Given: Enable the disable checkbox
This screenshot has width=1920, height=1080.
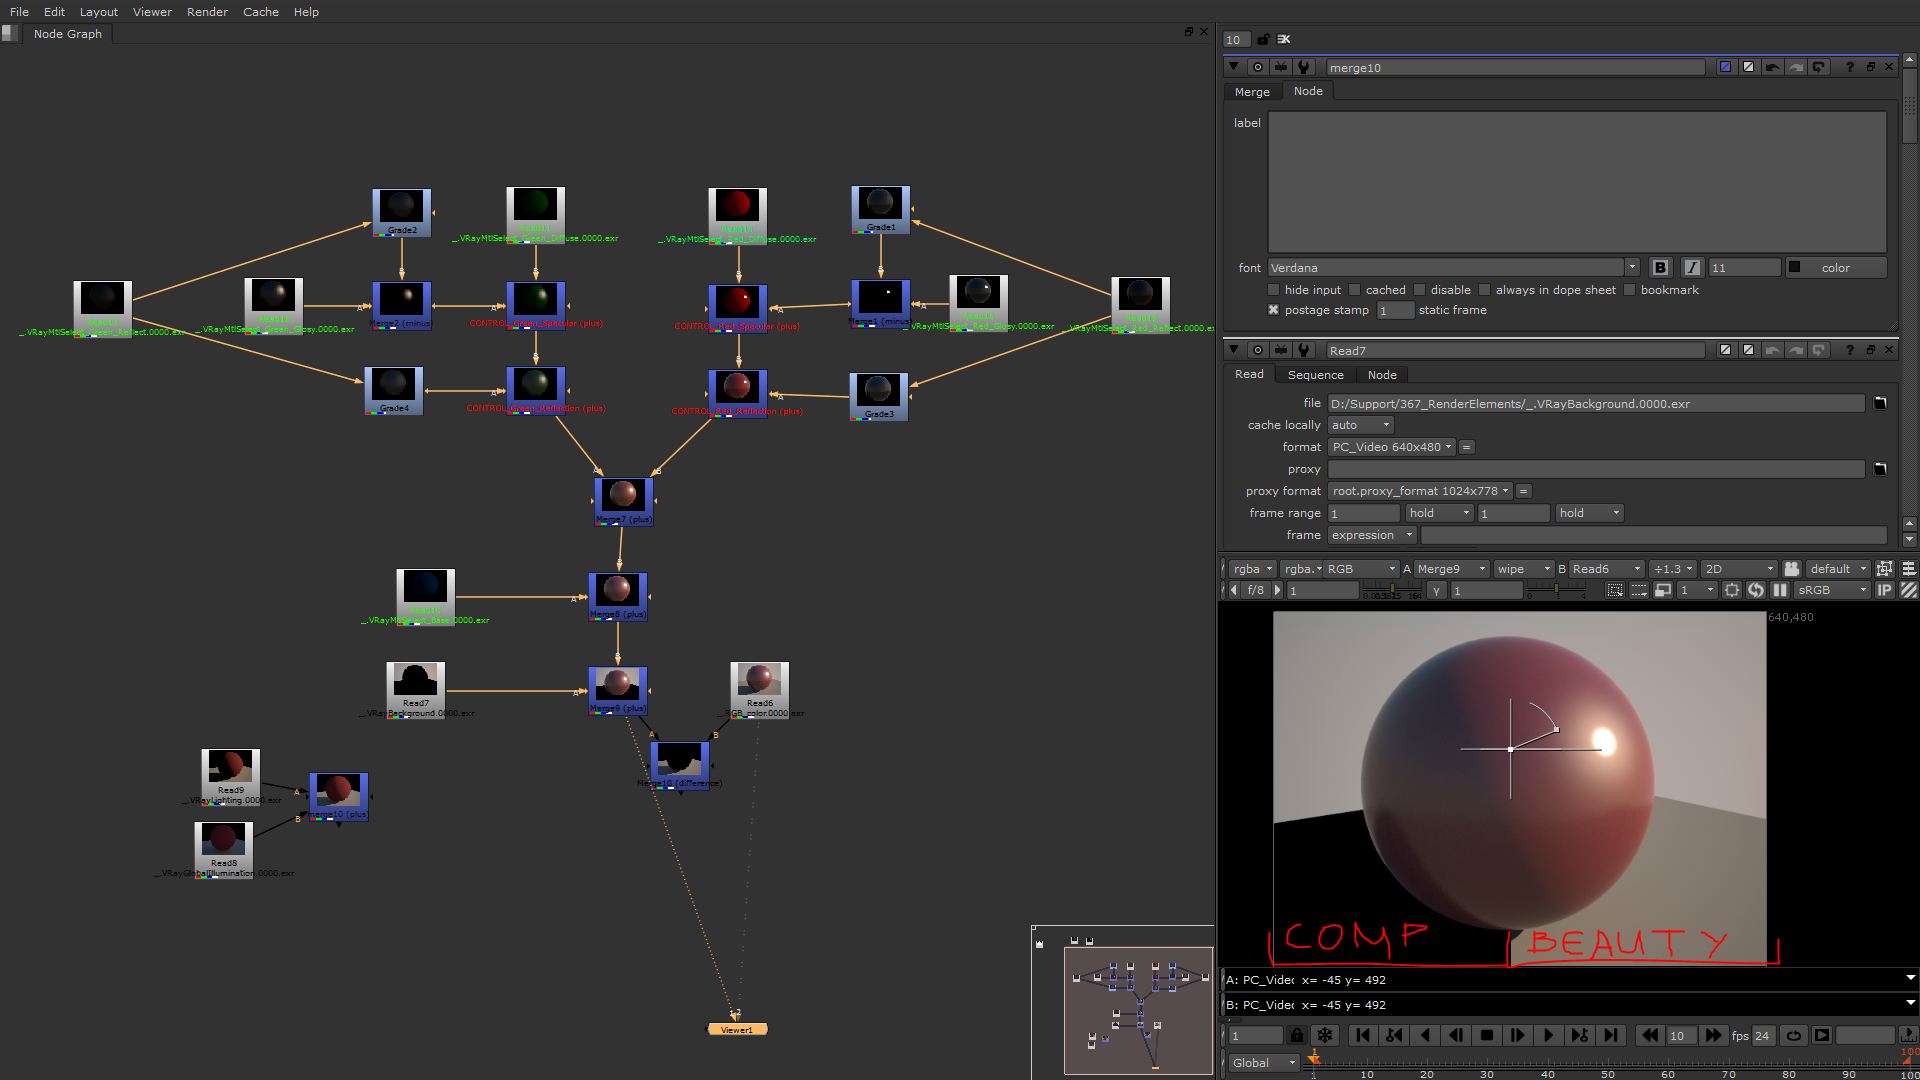Looking at the screenshot, I should [x=1419, y=290].
